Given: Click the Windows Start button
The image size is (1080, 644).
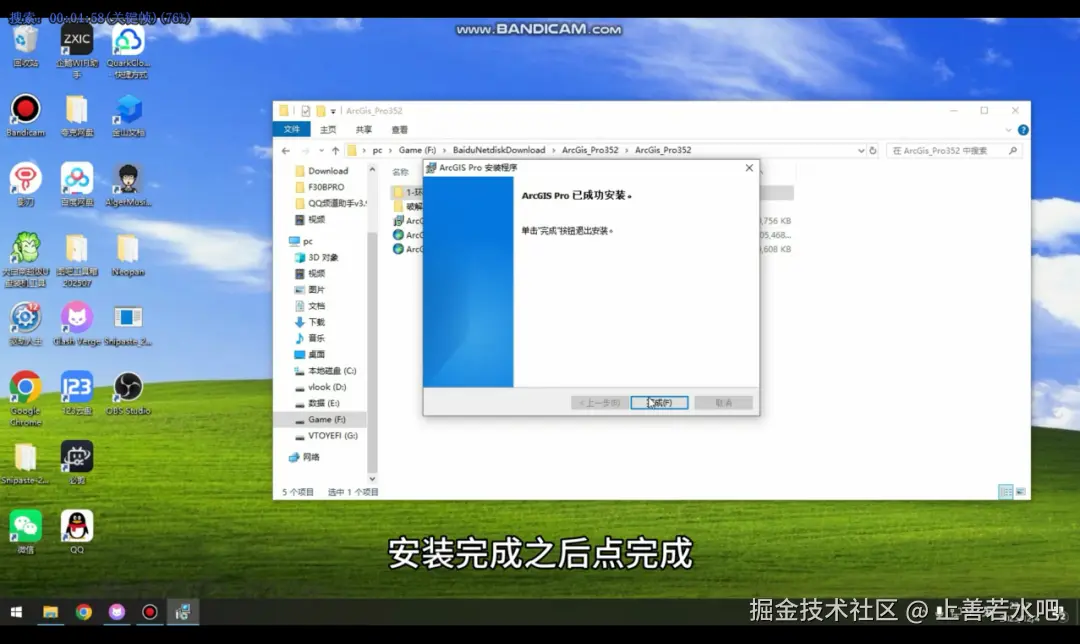Looking at the screenshot, I should [15, 611].
